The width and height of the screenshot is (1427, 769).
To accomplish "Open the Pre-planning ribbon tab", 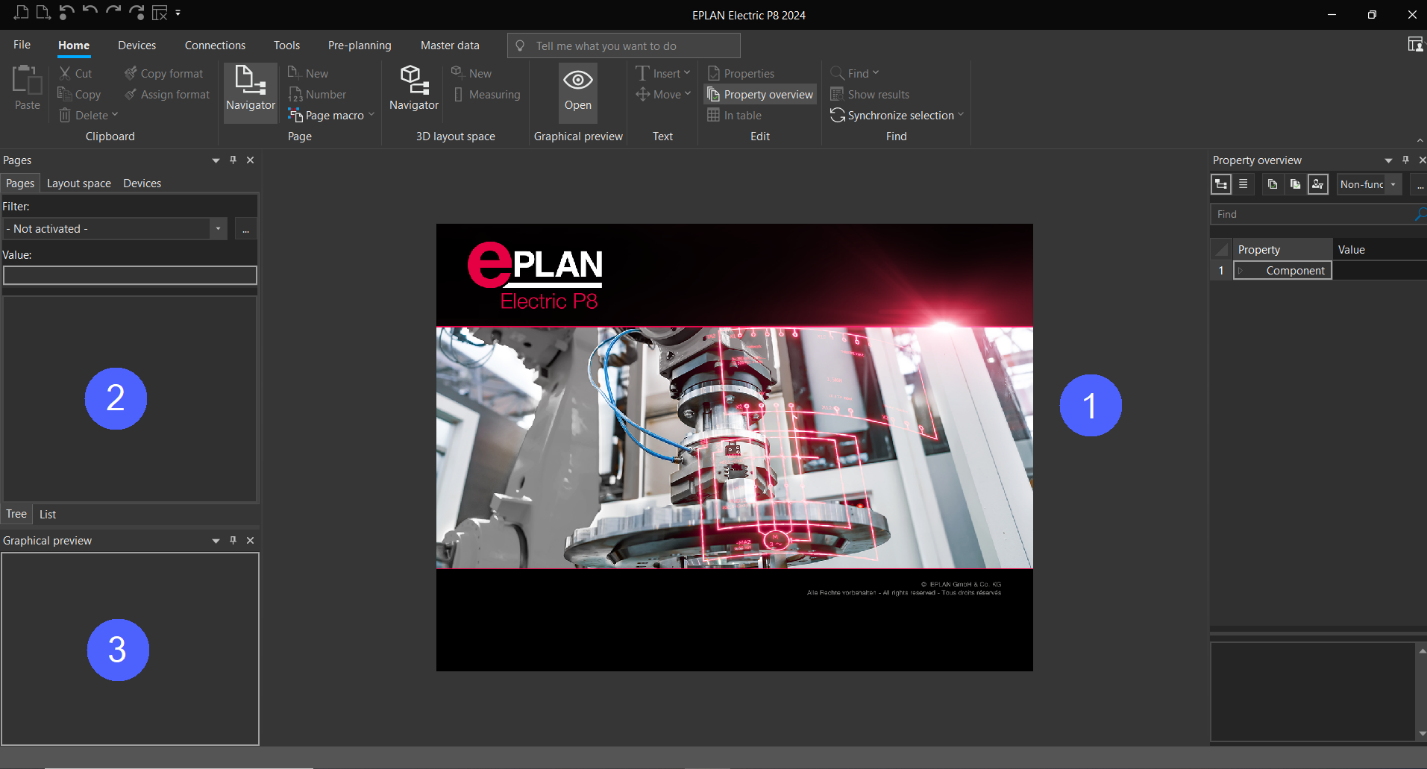I will pyautogui.click(x=359, y=45).
